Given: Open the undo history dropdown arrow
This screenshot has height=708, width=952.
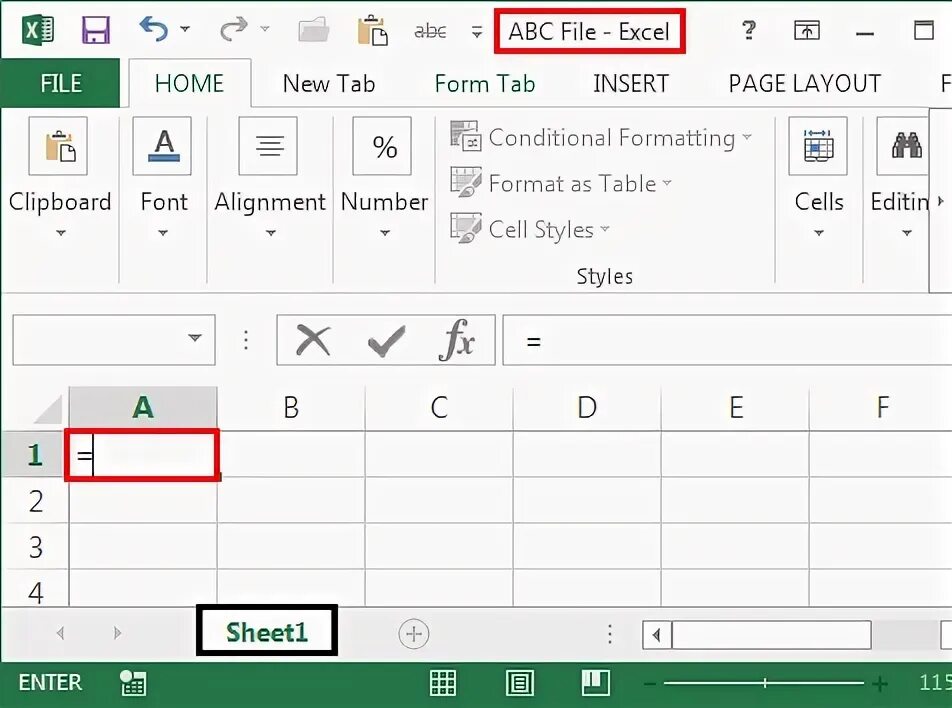Looking at the screenshot, I should click(186, 29).
